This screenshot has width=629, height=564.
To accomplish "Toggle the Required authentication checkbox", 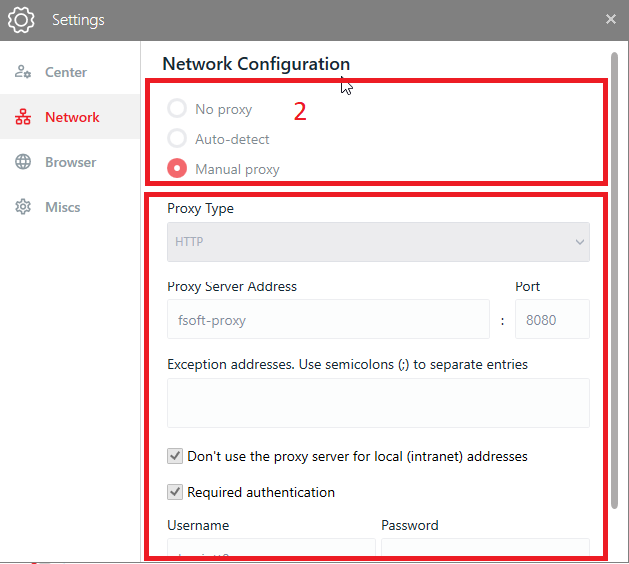I will 175,492.
